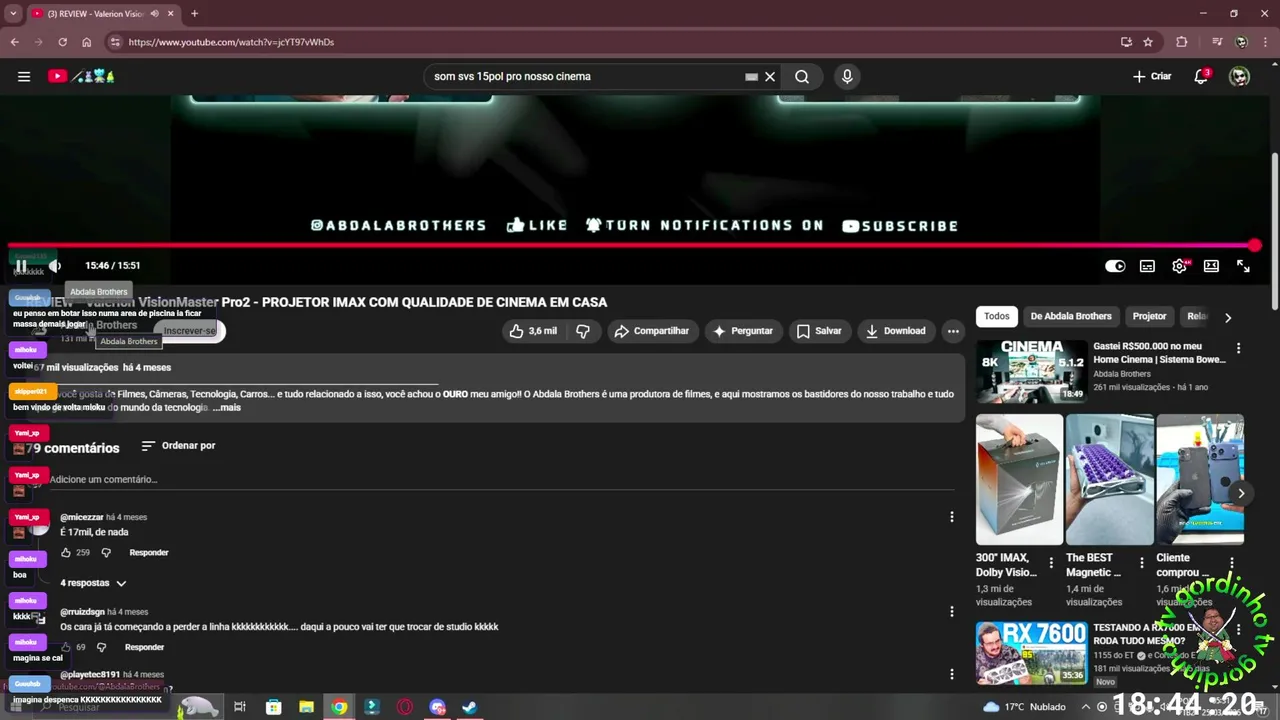
Task: Open Microsoft Store from taskbar
Action: pos(273,707)
